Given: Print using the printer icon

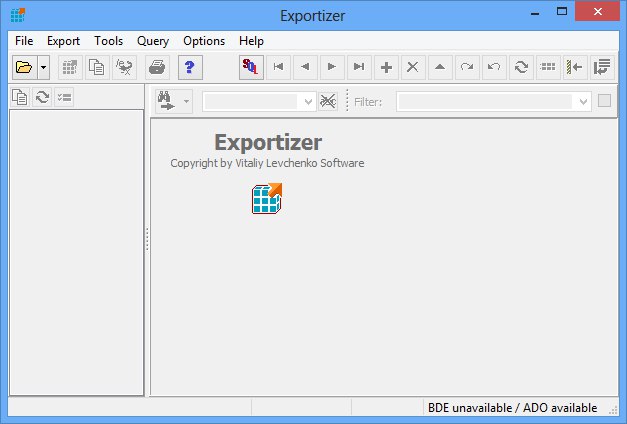Looking at the screenshot, I should point(157,67).
